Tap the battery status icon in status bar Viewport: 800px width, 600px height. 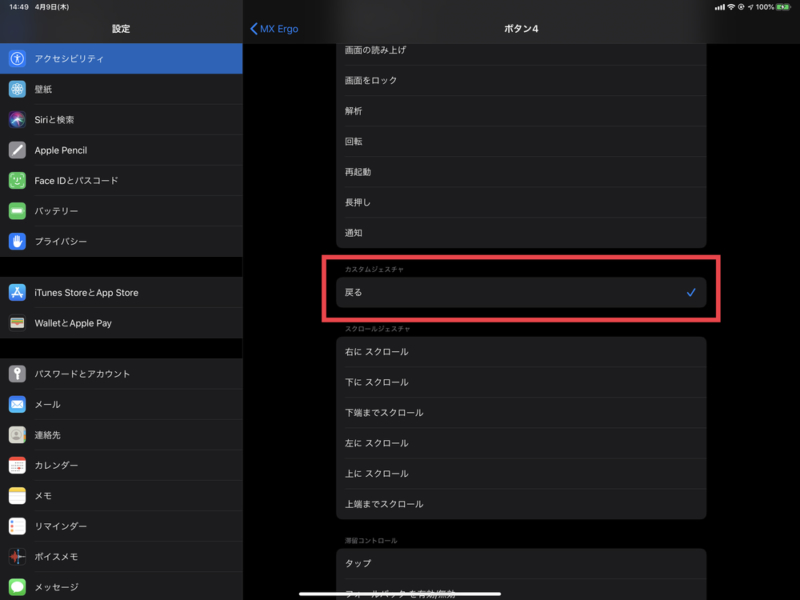783,7
